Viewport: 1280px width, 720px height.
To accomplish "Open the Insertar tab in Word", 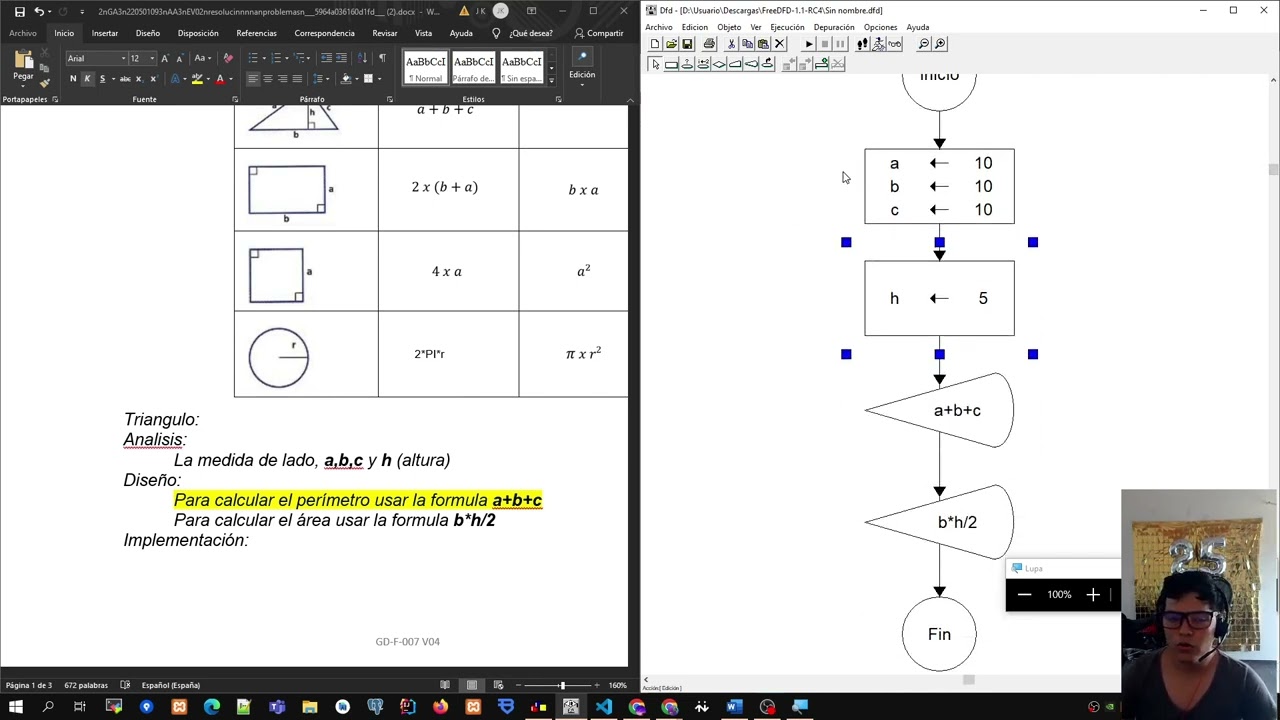I will (105, 33).
